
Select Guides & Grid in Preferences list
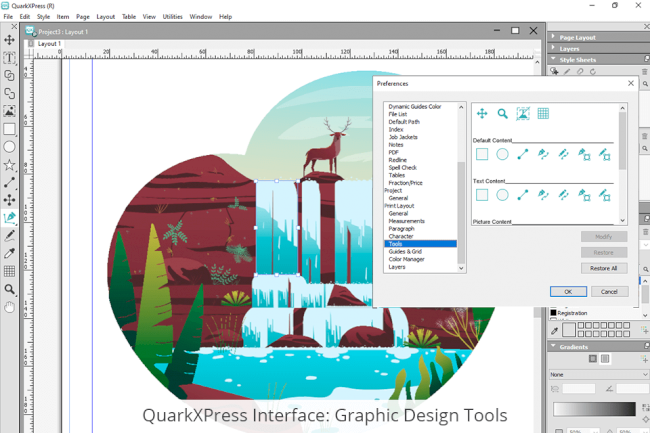[x=405, y=252]
